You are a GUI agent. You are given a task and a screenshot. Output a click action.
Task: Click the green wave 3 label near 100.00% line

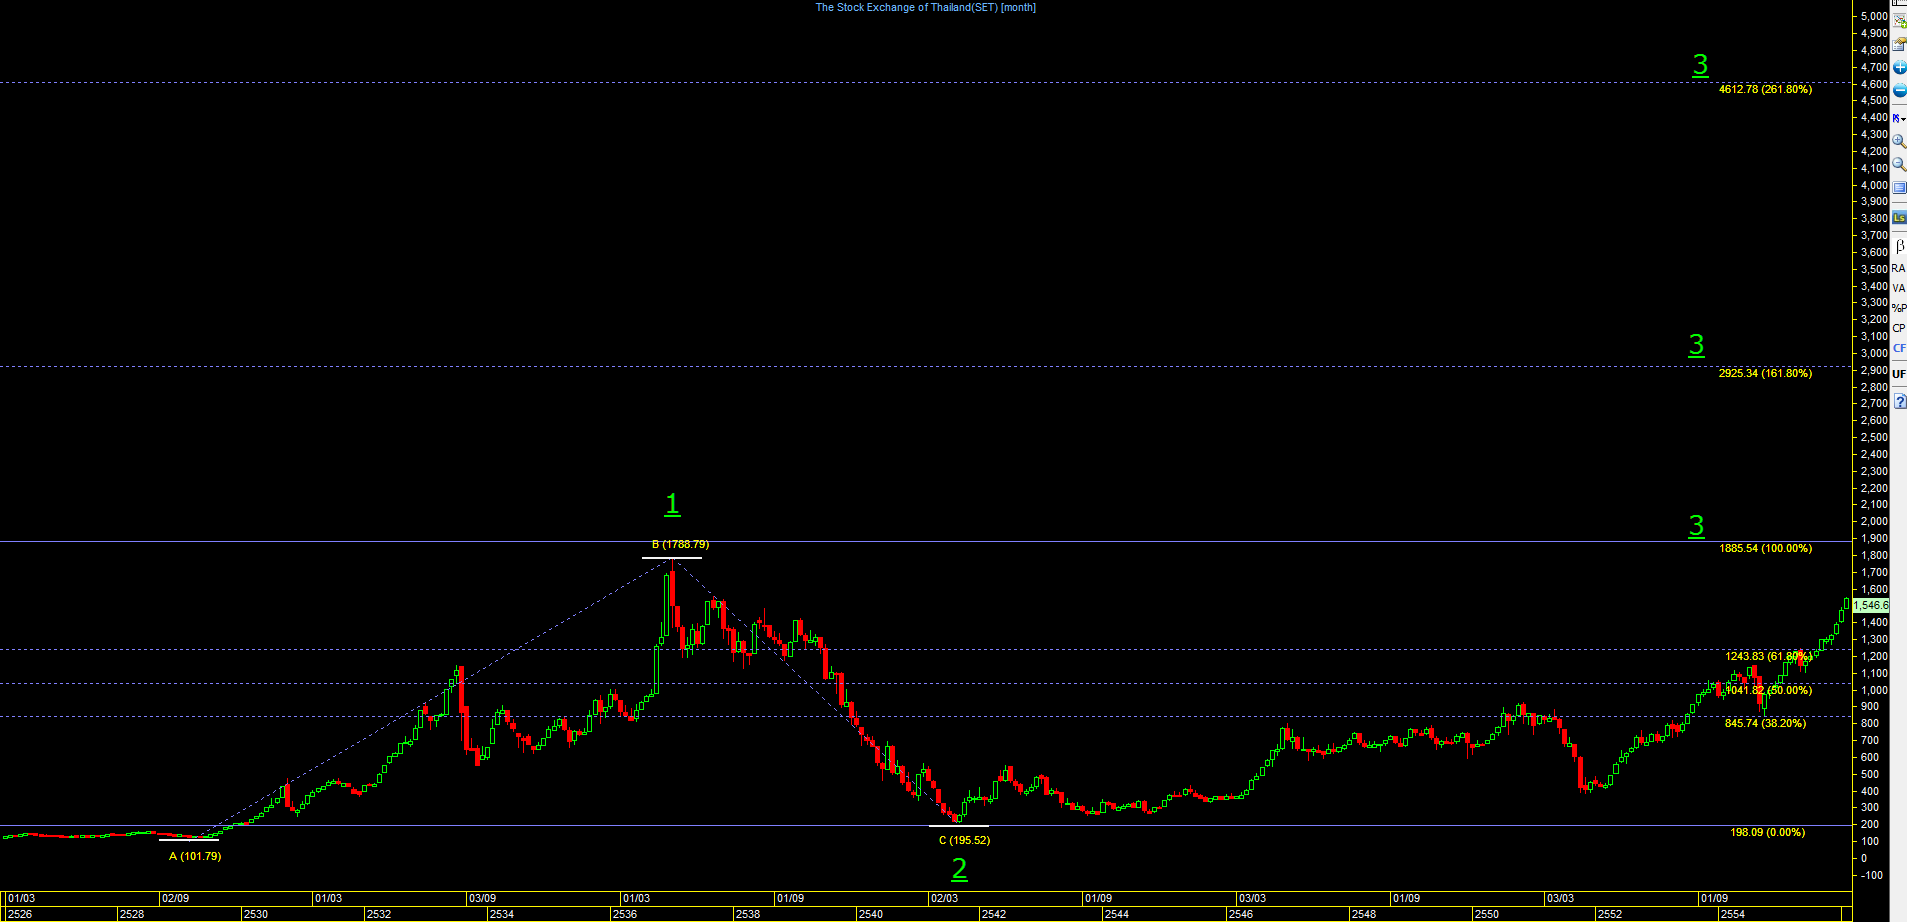click(1696, 526)
